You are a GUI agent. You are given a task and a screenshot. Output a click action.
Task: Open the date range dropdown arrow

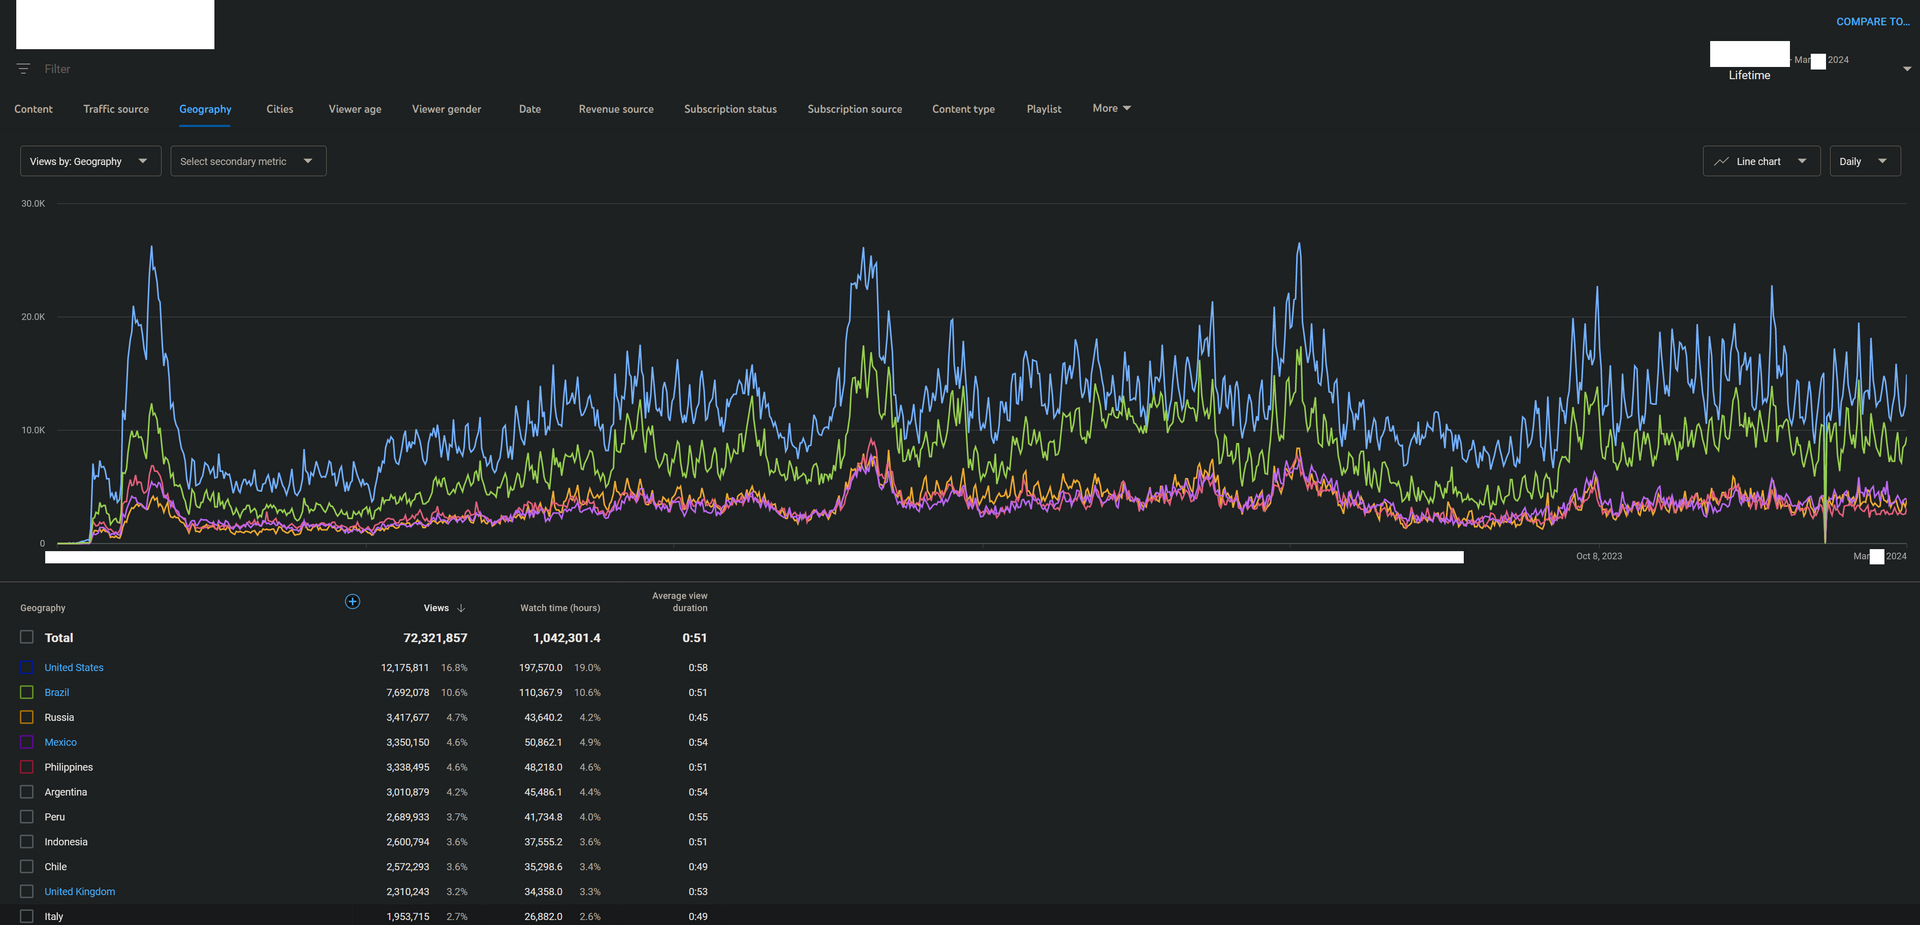[1906, 69]
